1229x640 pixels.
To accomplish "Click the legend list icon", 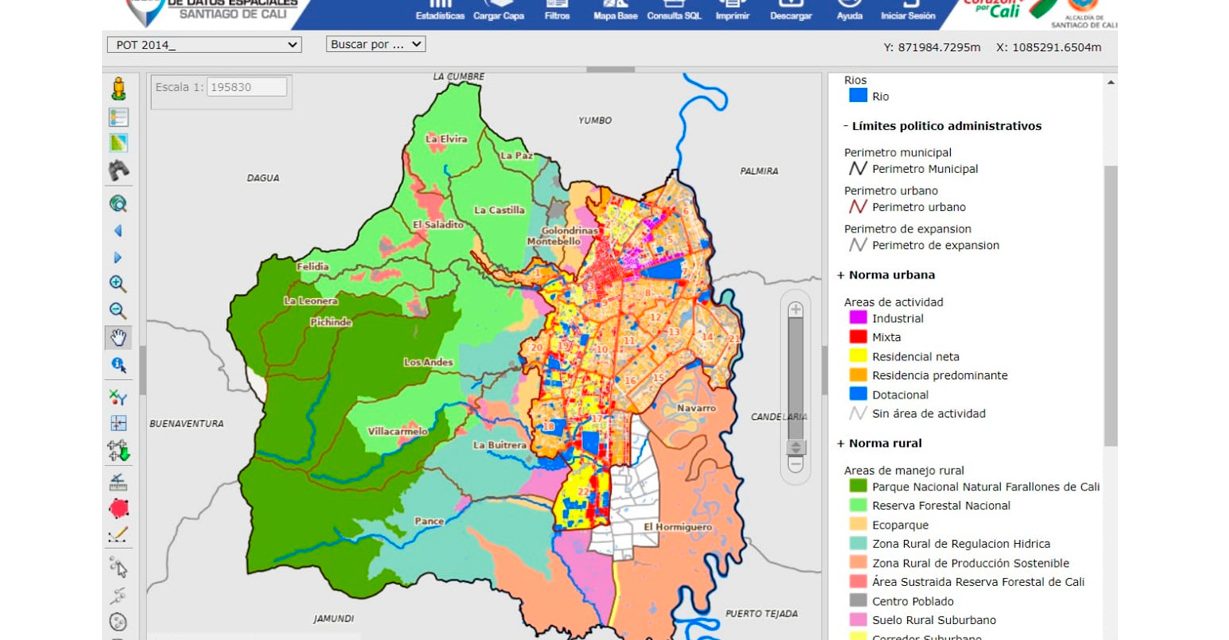I will [x=118, y=117].
